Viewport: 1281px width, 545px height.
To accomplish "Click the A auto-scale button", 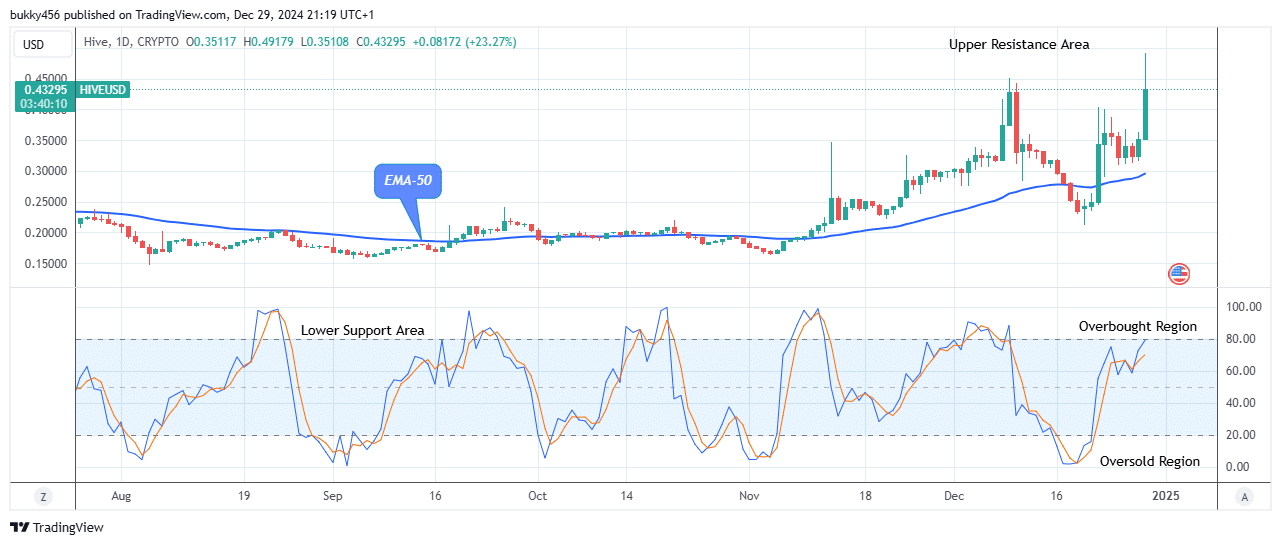I will point(1244,496).
